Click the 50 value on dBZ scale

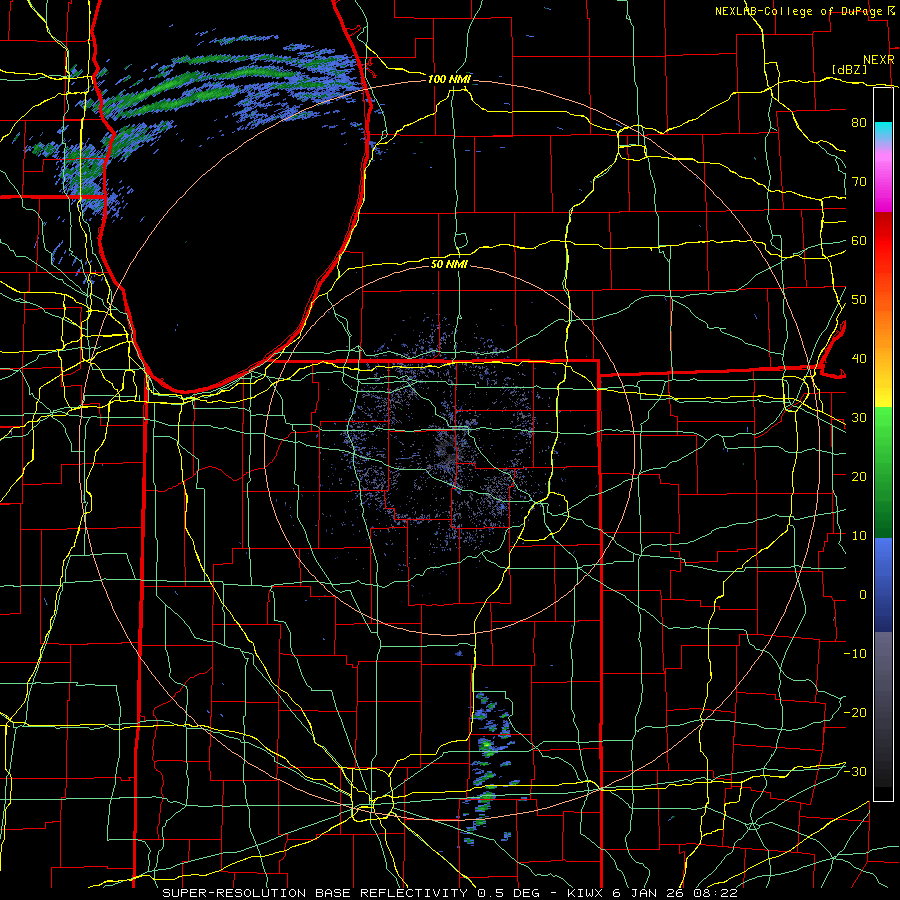coord(859,300)
